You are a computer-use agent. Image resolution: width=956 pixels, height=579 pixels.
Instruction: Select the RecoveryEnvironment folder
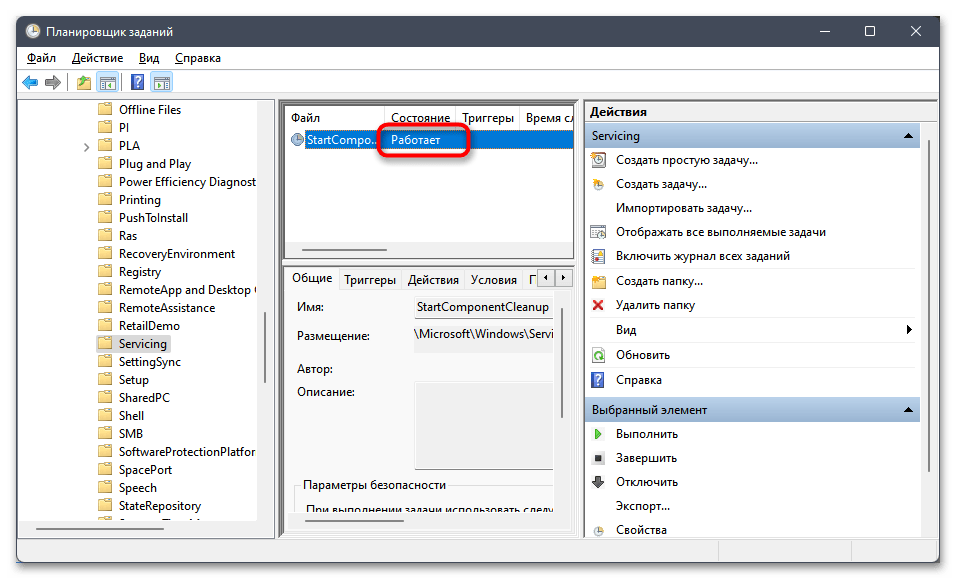(x=177, y=254)
